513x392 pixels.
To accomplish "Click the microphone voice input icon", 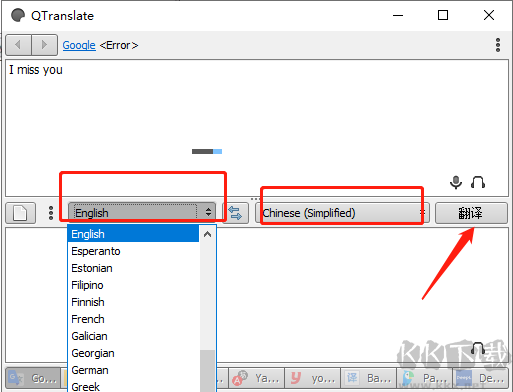I will click(x=456, y=182).
